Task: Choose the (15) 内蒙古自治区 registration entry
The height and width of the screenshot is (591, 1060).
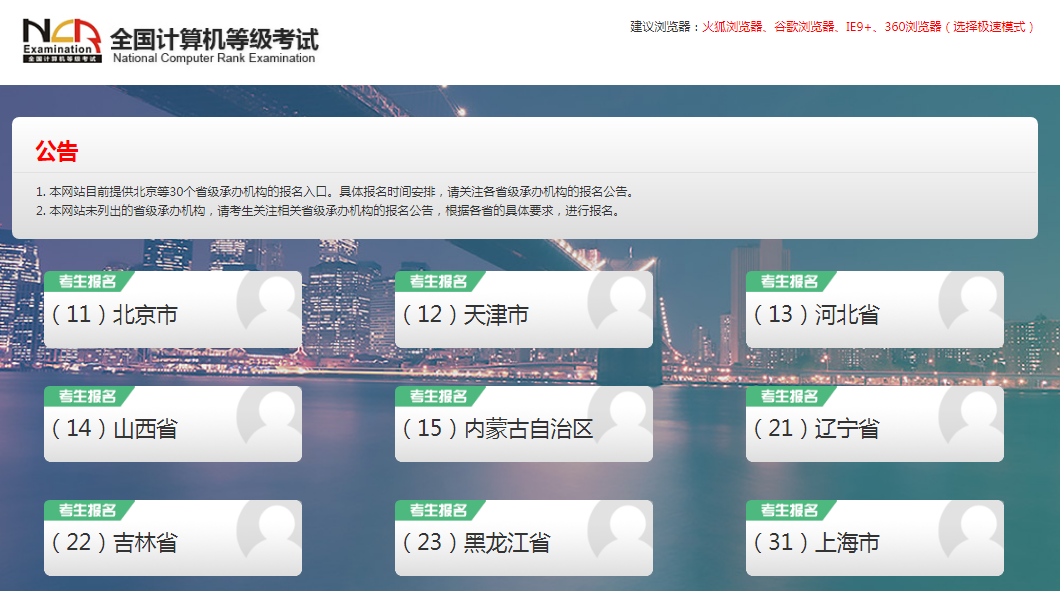Action: [x=498, y=429]
